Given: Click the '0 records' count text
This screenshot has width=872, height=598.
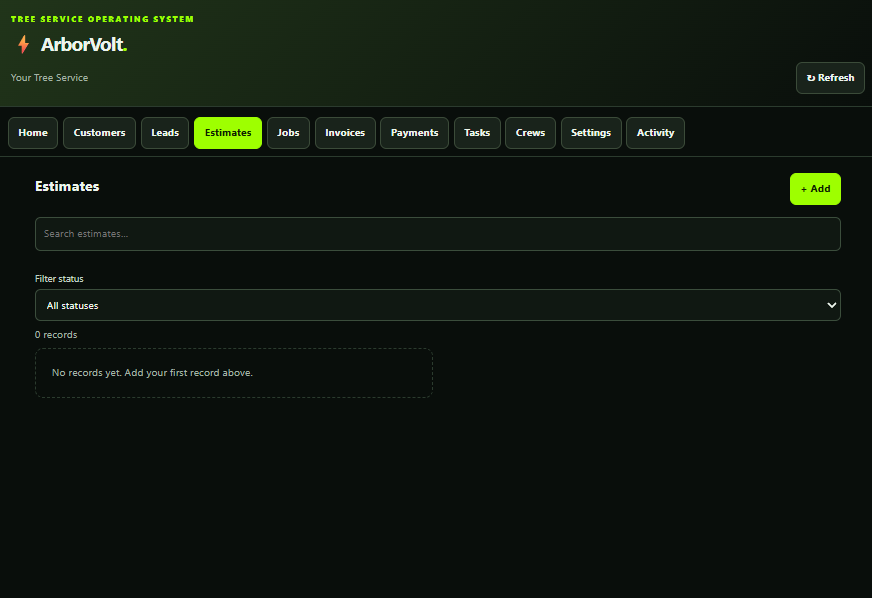Looking at the screenshot, I should (56, 335).
